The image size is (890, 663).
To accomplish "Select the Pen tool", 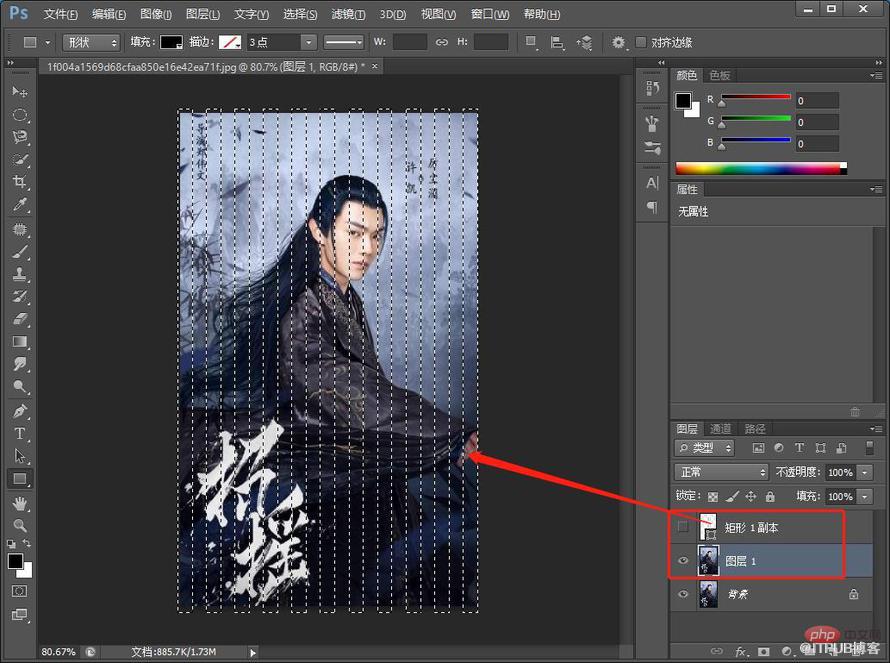I will pyautogui.click(x=19, y=411).
